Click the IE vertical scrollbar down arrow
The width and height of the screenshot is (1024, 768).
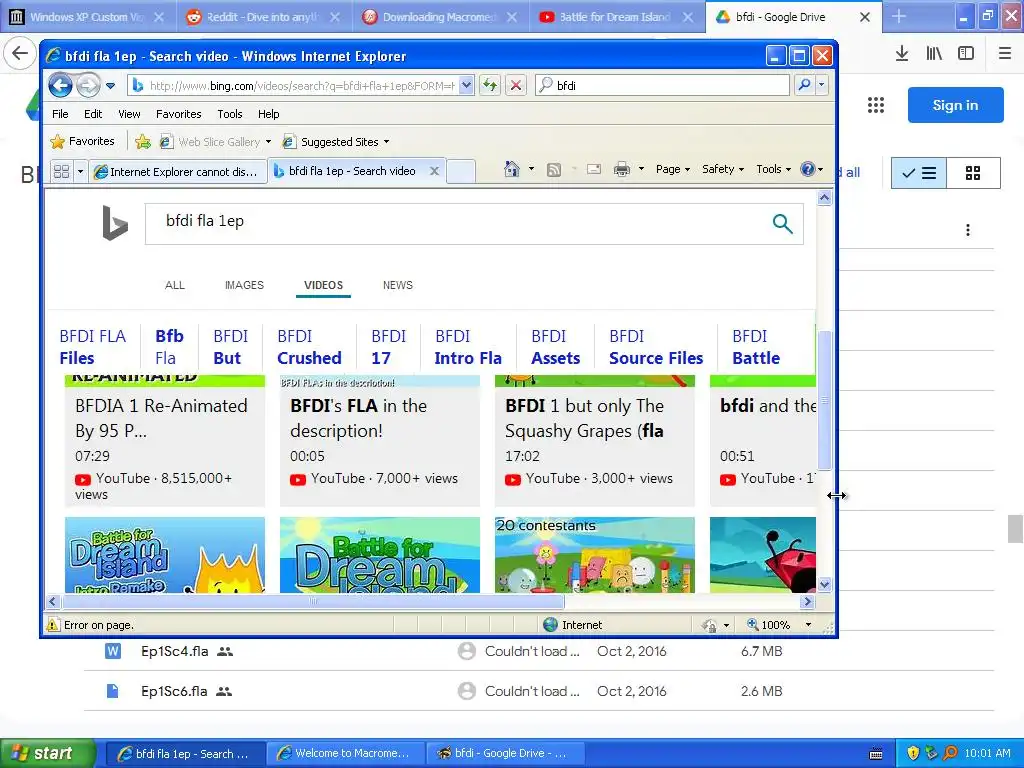(x=825, y=584)
